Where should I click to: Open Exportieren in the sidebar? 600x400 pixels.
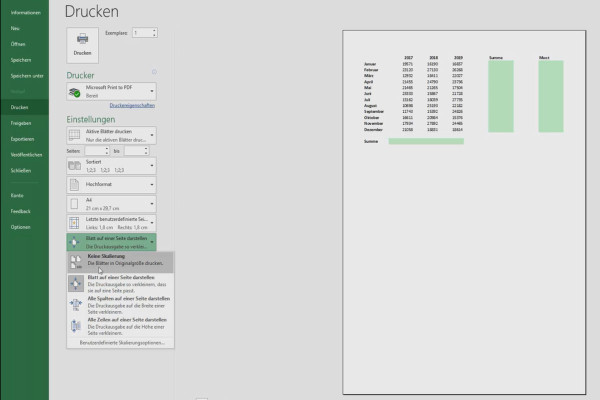(22, 139)
